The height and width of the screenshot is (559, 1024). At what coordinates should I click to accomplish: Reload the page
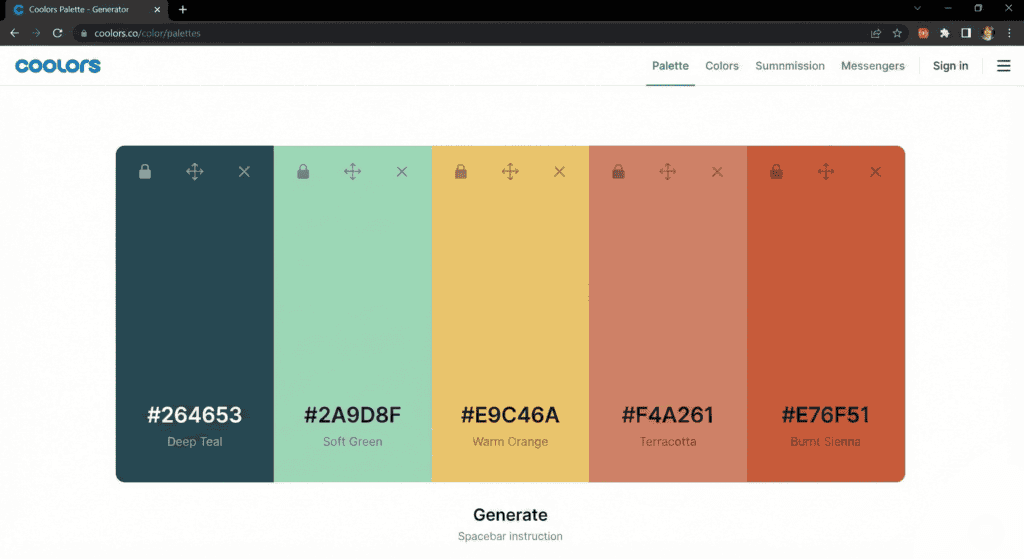tap(57, 33)
